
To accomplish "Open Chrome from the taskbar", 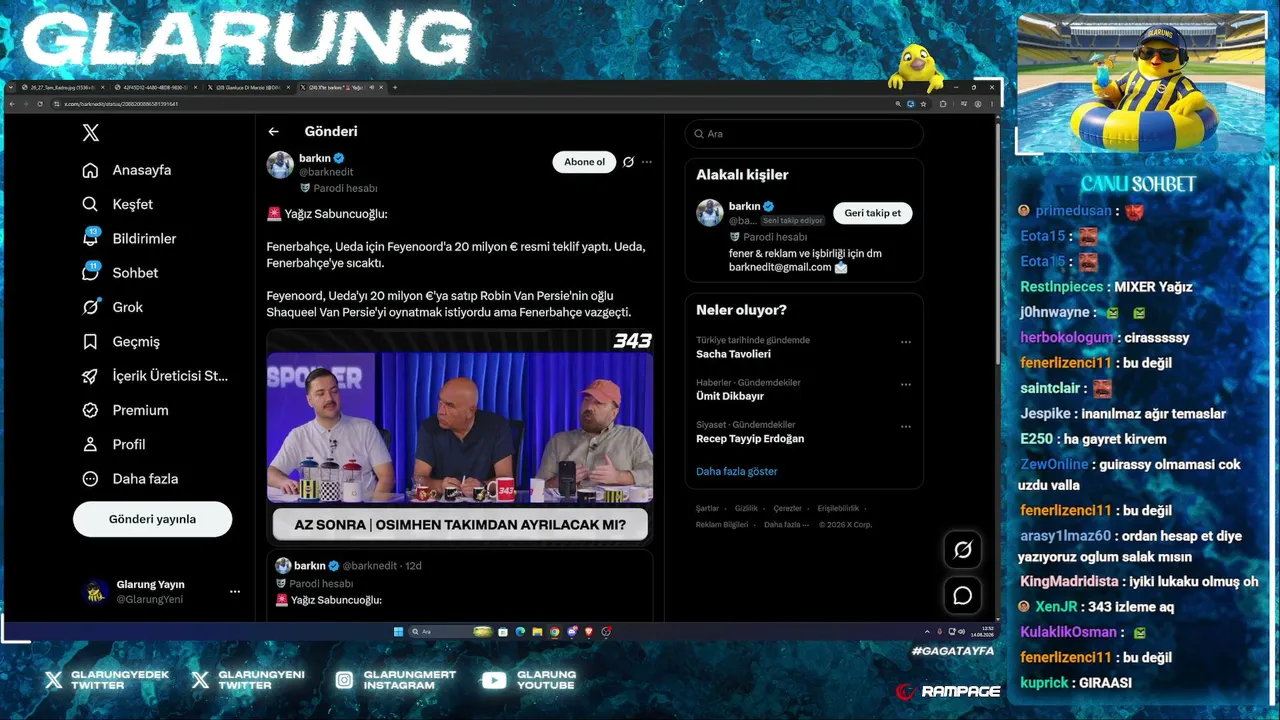I will tap(554, 631).
